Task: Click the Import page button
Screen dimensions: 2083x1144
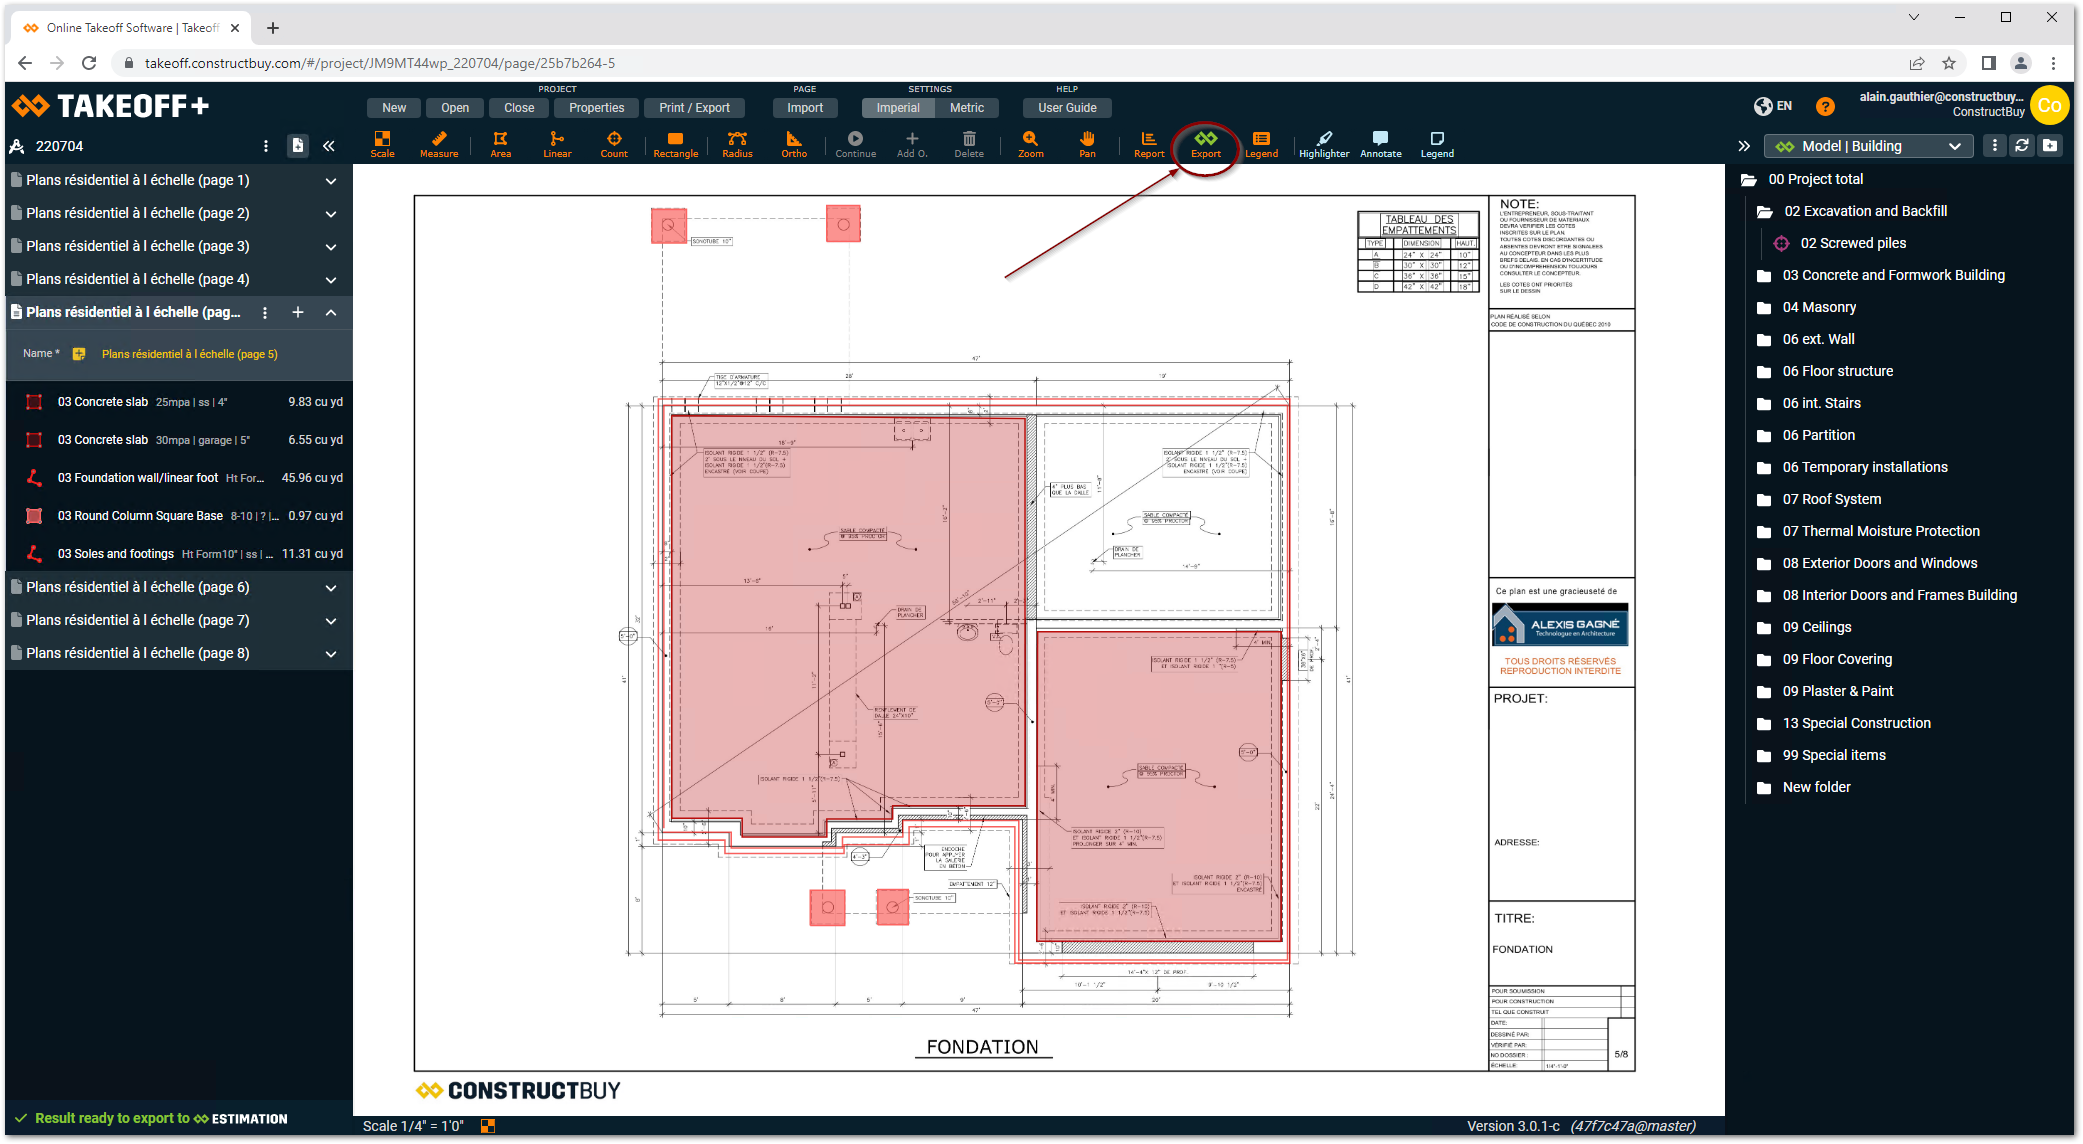Action: (804, 108)
